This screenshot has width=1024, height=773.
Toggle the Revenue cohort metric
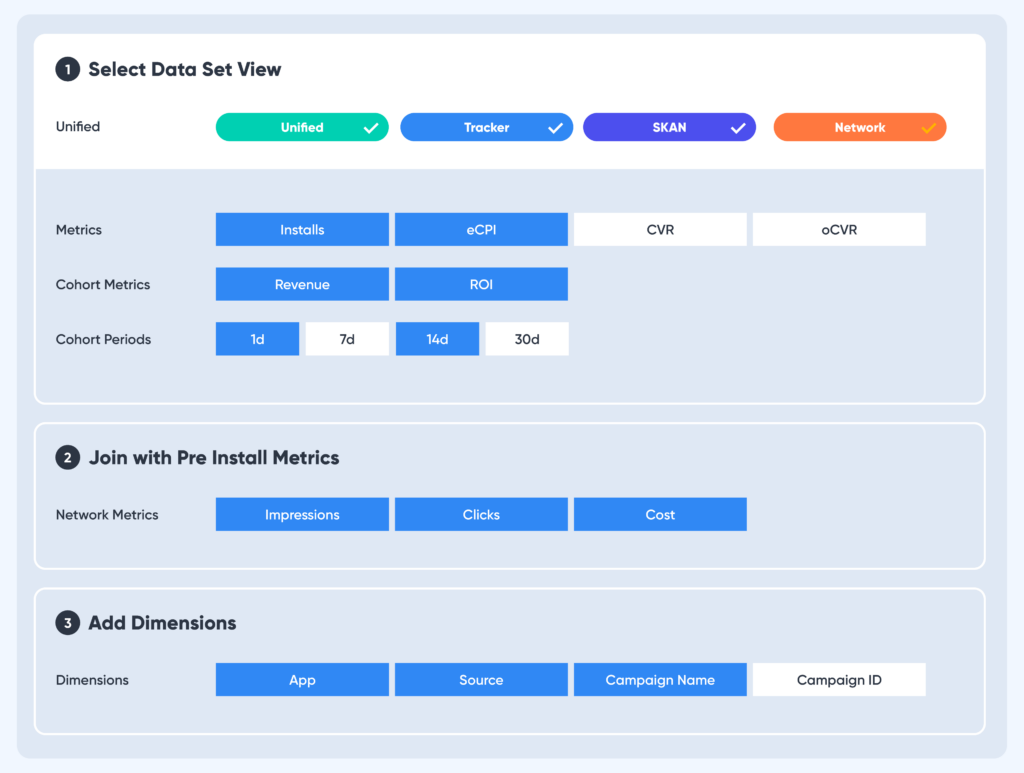coord(302,284)
